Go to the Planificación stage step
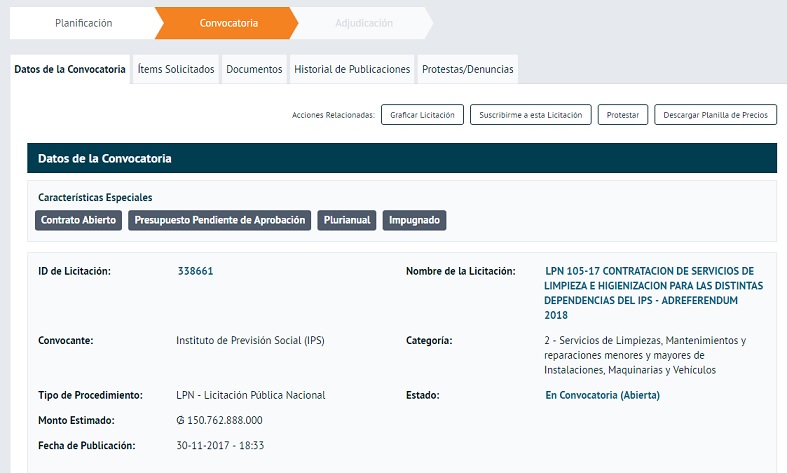 [83, 23]
